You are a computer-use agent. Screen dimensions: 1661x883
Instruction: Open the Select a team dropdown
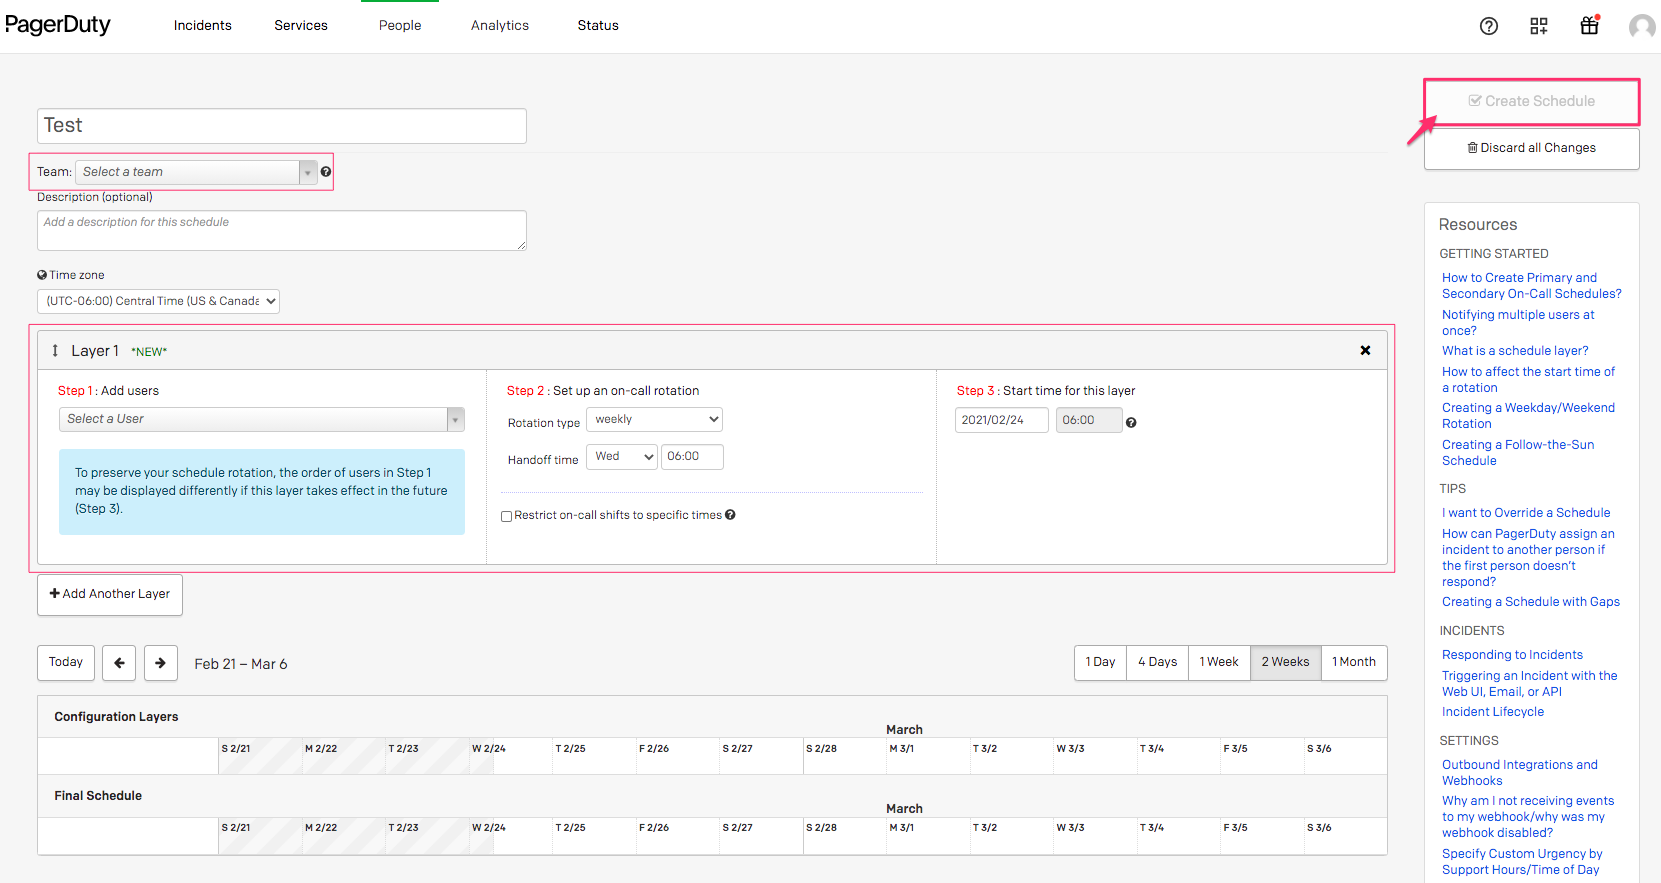click(x=196, y=172)
